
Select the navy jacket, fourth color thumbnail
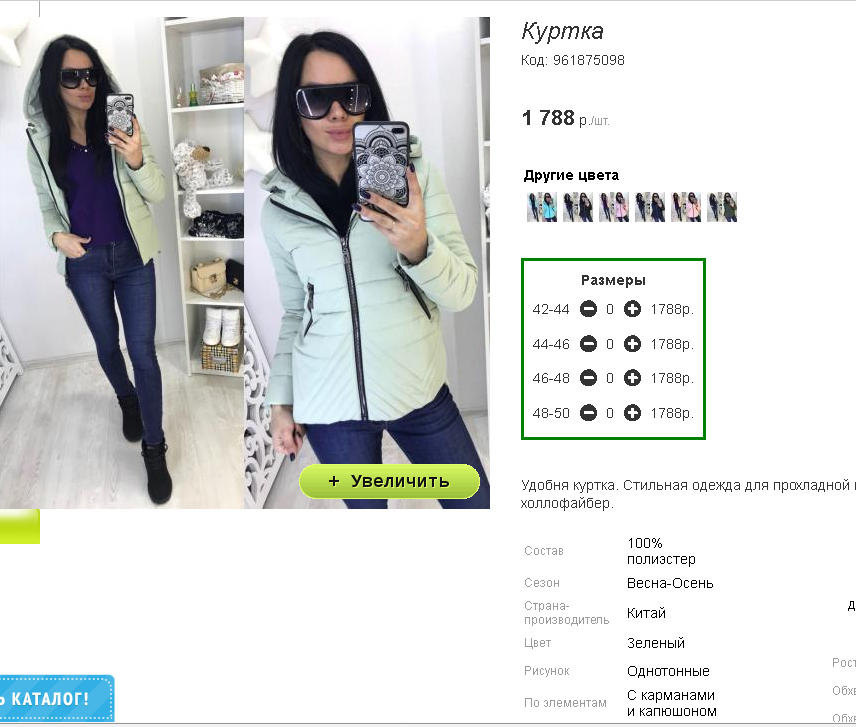pyautogui.click(x=650, y=207)
